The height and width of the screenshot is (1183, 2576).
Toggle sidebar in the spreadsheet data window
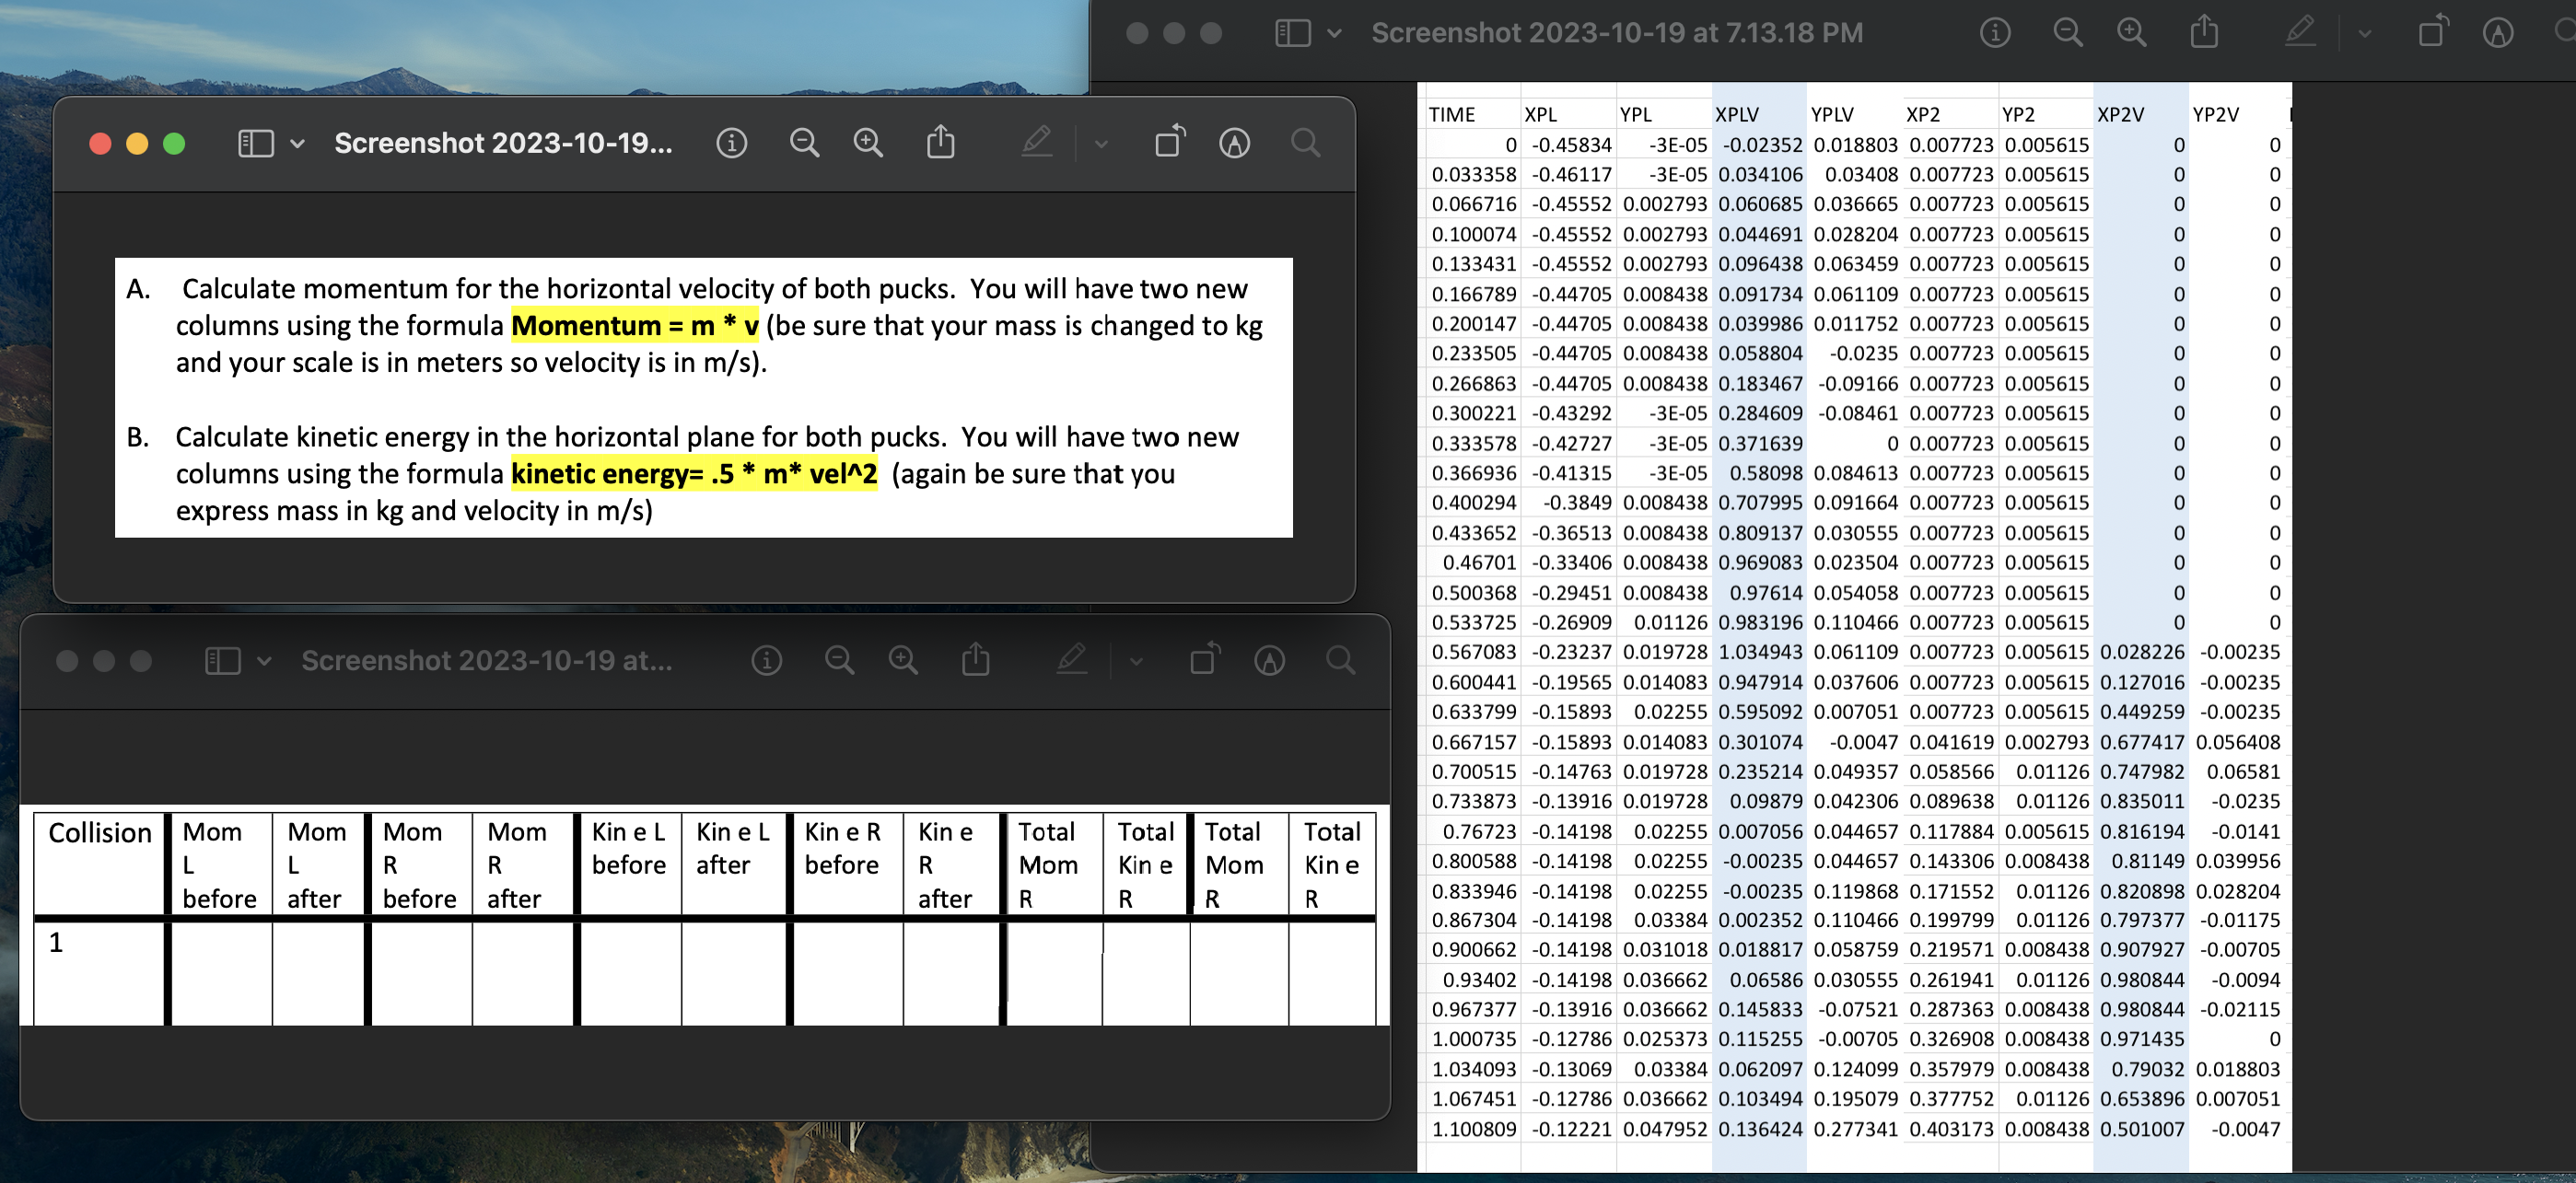[x=1293, y=34]
